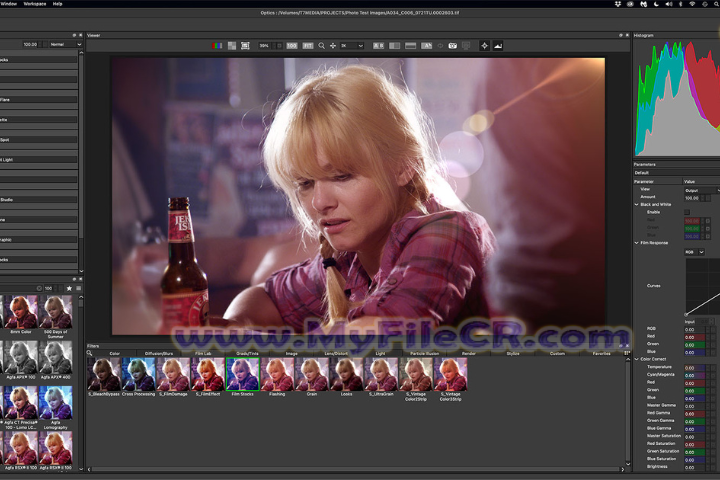
Task: Click the layer opacity 100.00 field
Action: point(30,44)
